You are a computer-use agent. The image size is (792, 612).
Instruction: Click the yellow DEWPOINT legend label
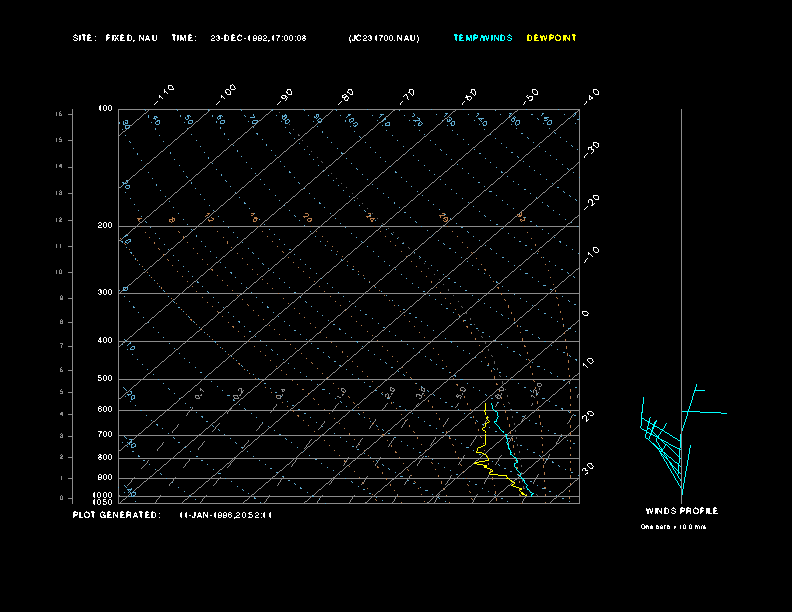(551, 38)
